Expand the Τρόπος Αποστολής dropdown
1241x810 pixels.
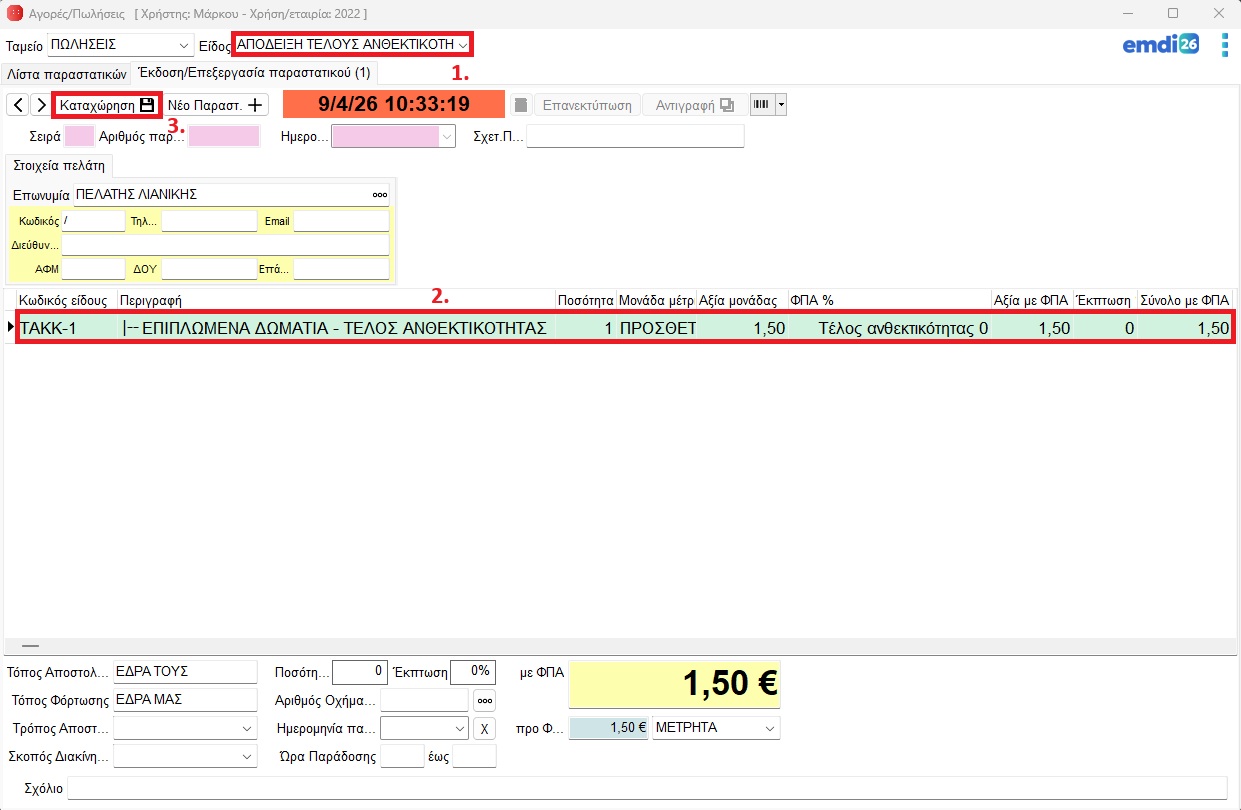tap(248, 729)
